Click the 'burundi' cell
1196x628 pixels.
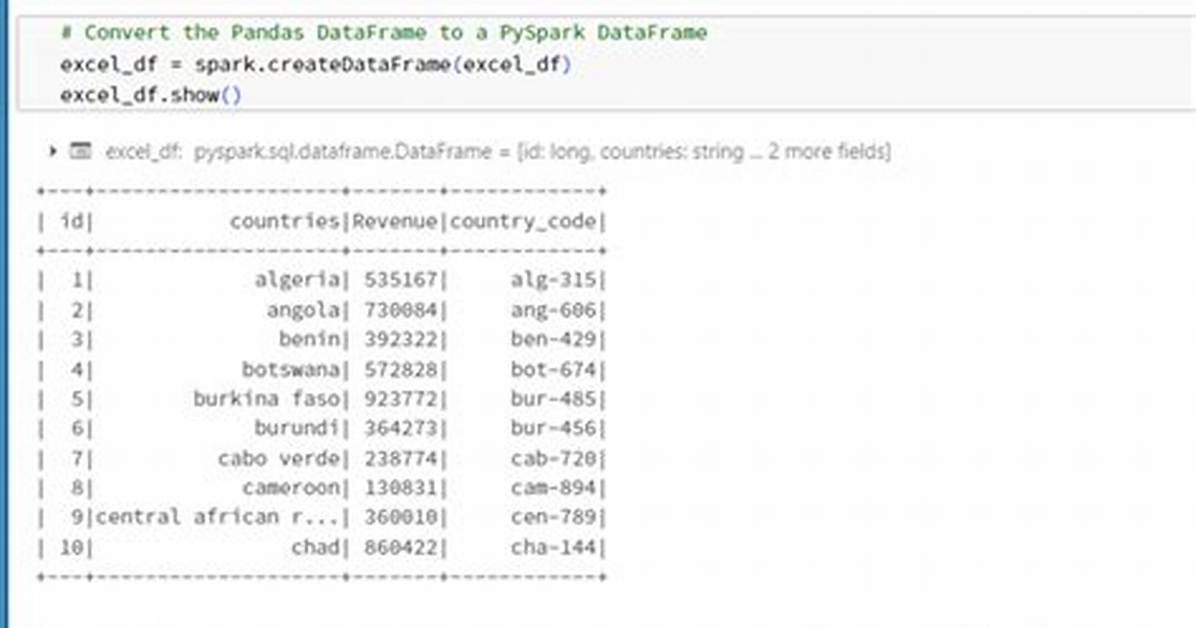point(297,428)
